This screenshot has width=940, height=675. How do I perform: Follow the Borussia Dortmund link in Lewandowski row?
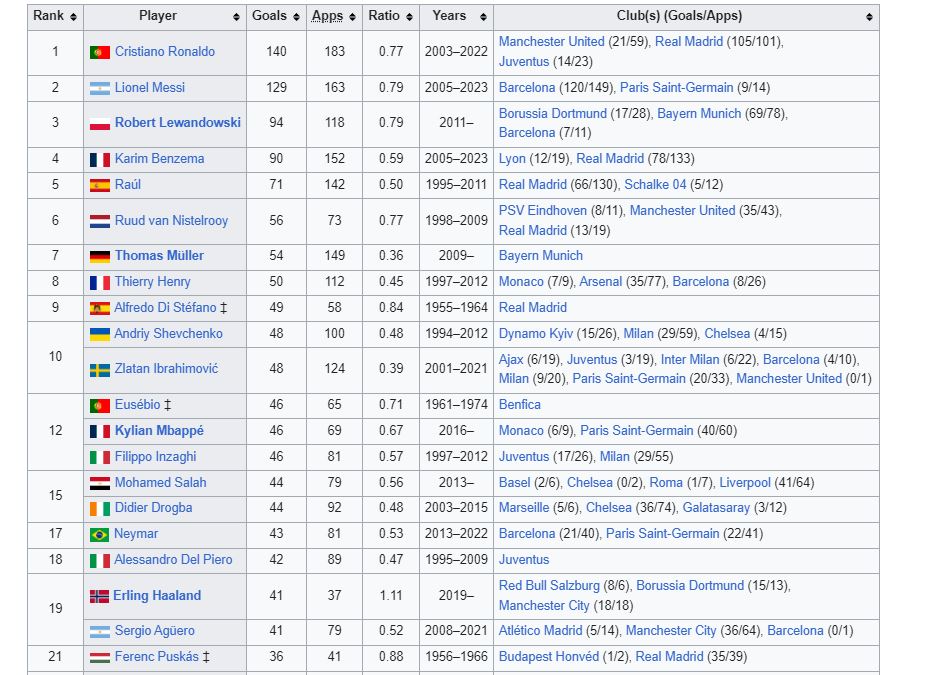pyautogui.click(x=553, y=113)
